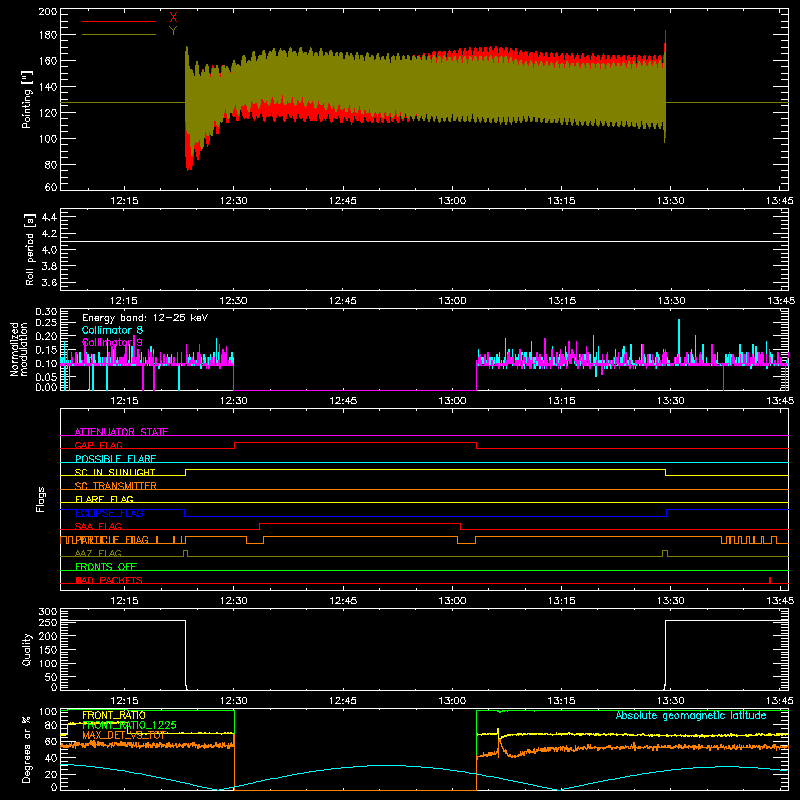800x800 pixels.
Task: Click the ATTENUATOR_STATE flag label
Action: pos(121,432)
